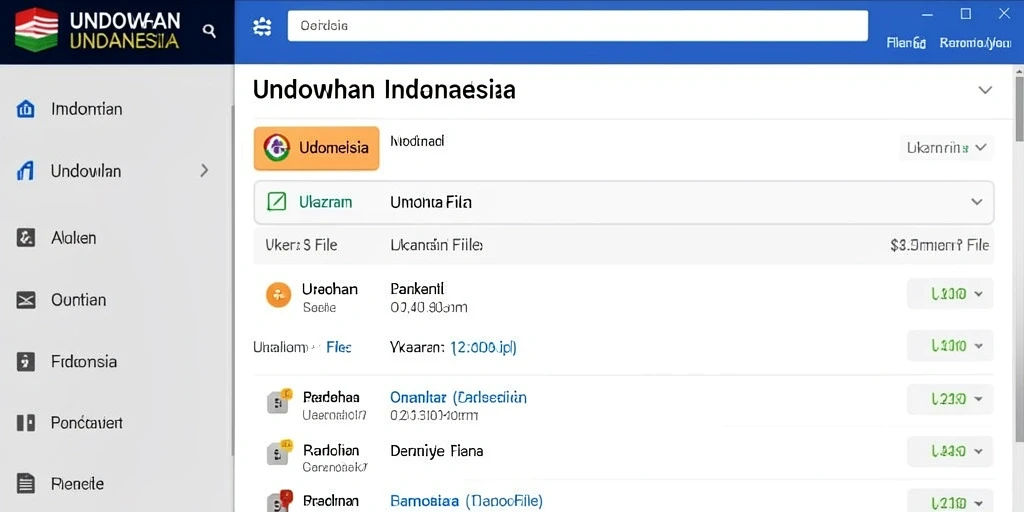Viewport: 1024px width, 512px height.
Task: Click the Imdontian home icon
Action: (25, 109)
